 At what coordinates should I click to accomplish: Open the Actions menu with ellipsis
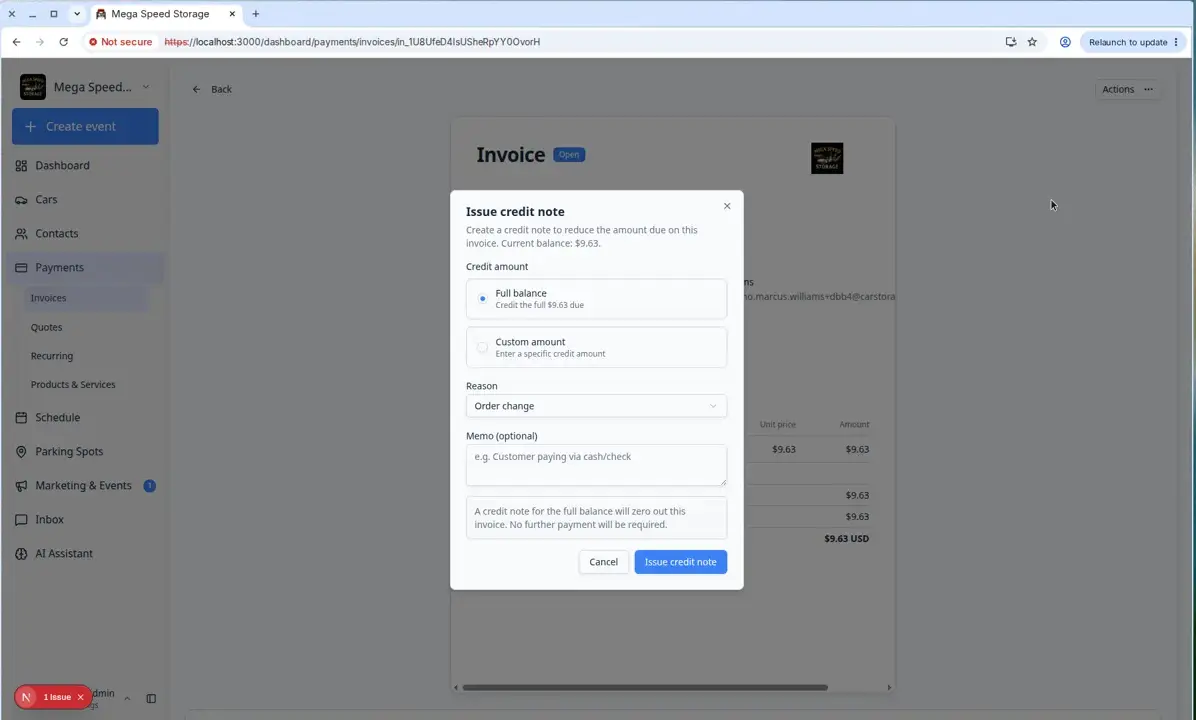1127,89
